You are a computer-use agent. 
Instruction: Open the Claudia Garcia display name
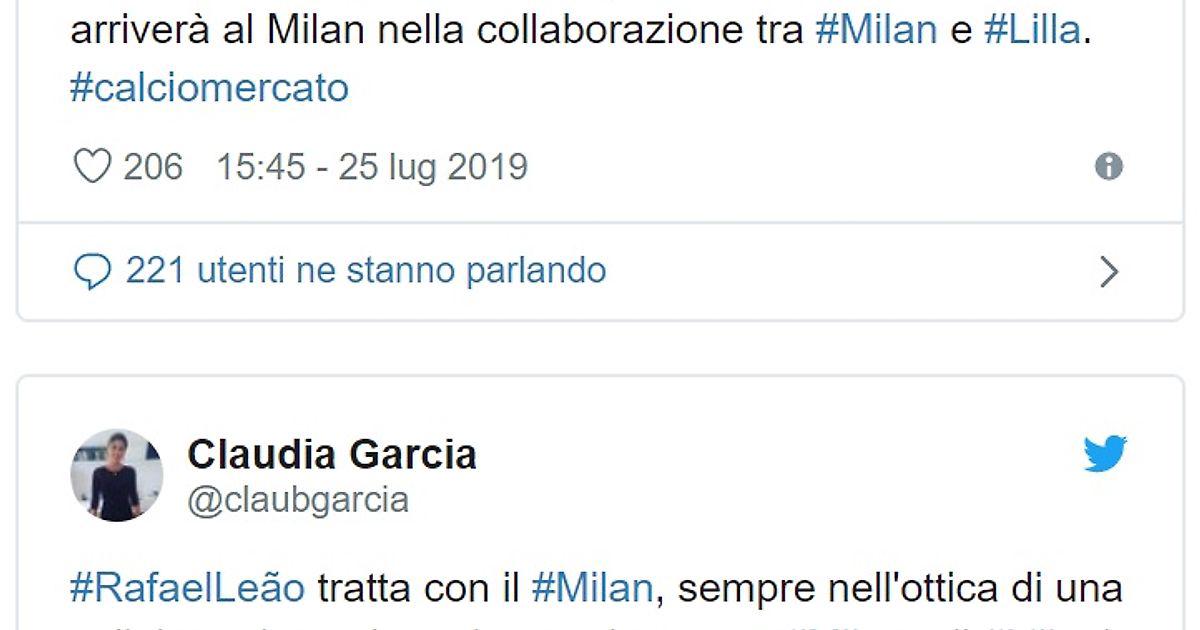332,455
